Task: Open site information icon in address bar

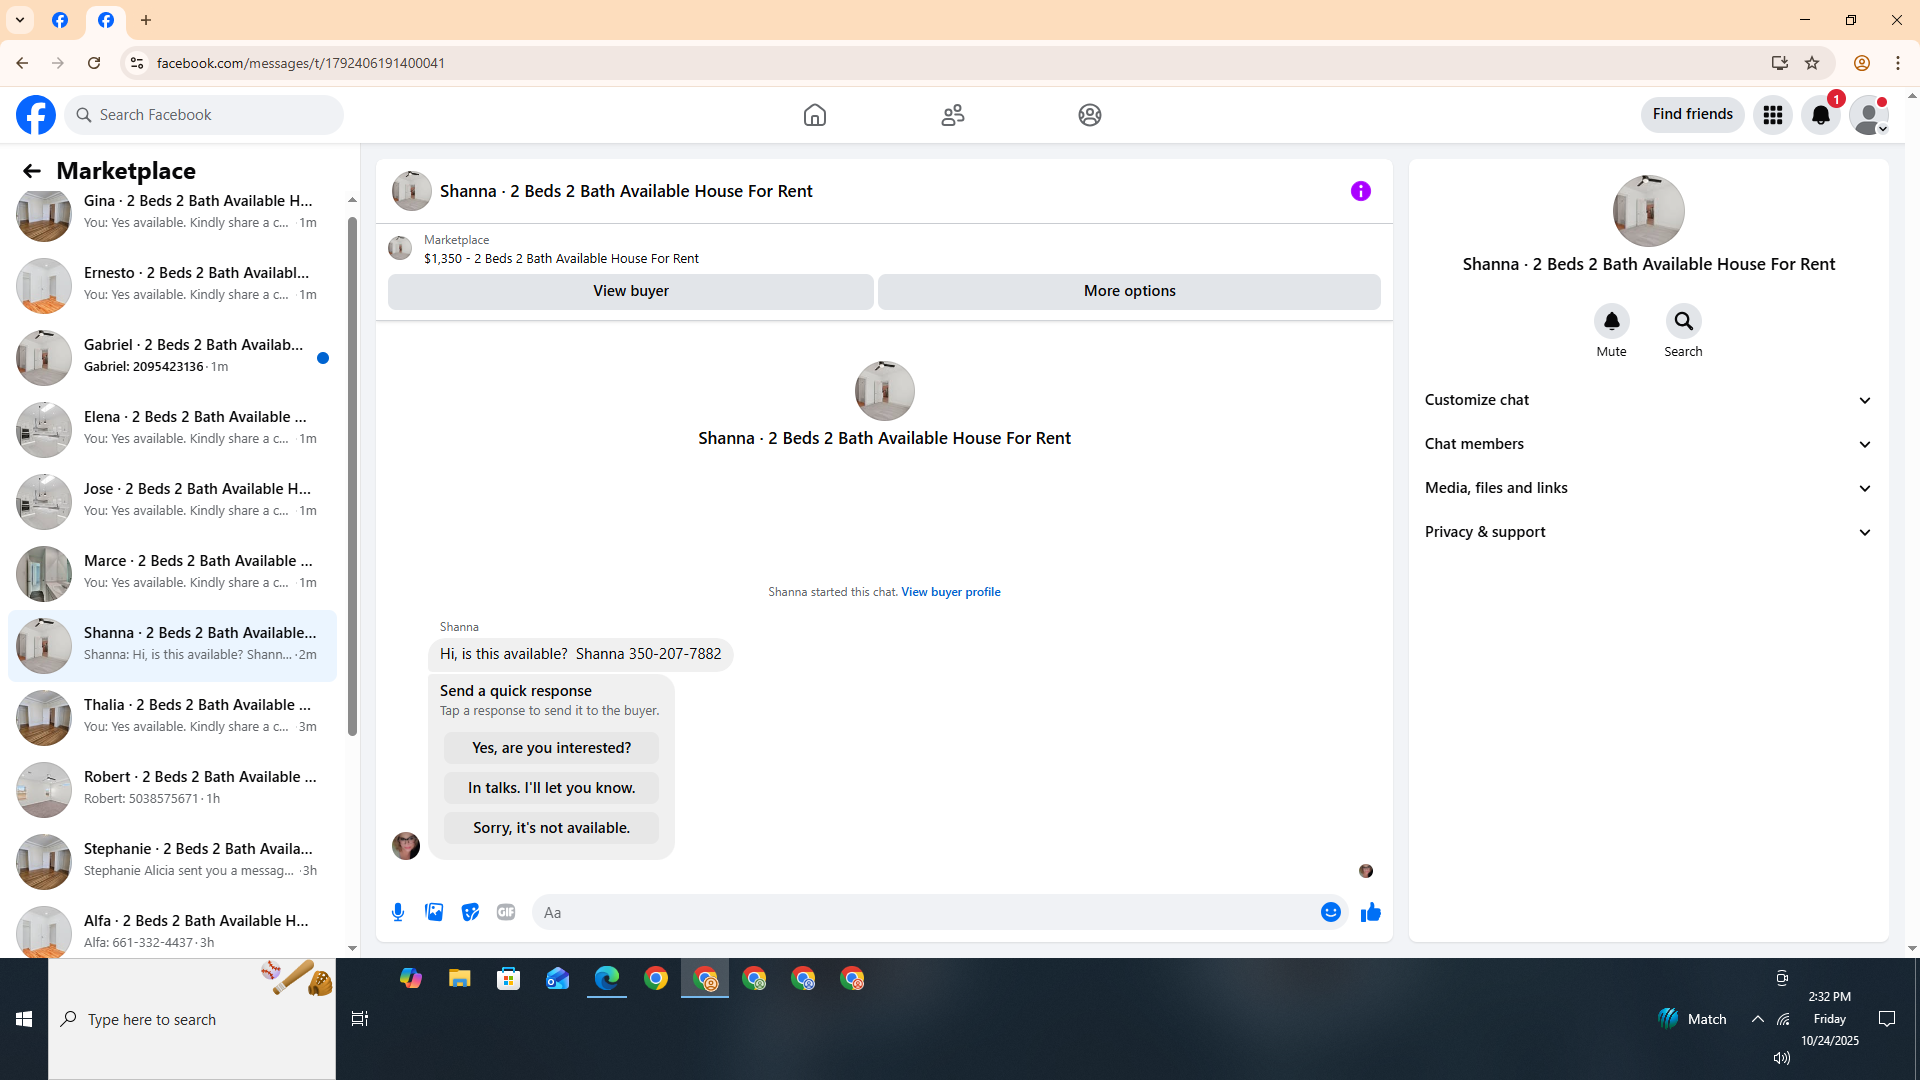Action: coord(137,63)
